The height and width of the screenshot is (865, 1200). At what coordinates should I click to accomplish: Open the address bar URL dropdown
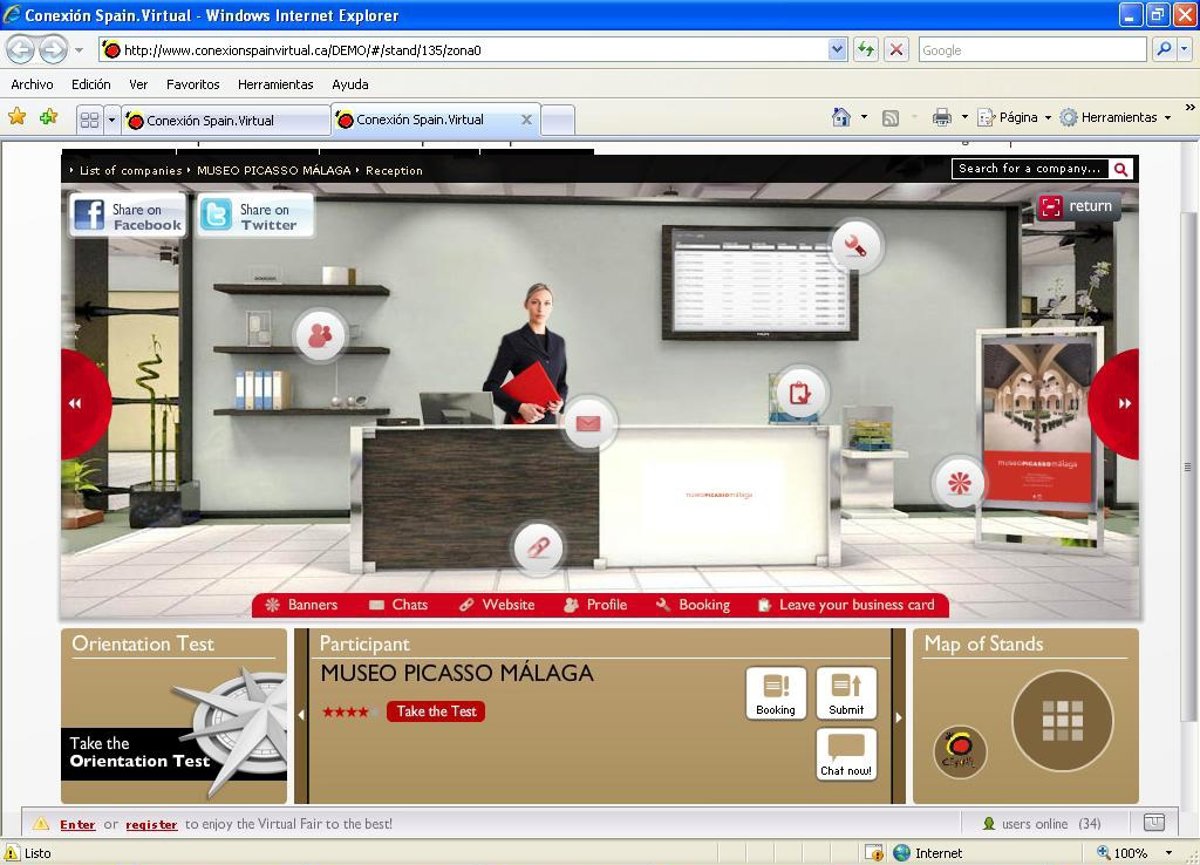[x=837, y=50]
